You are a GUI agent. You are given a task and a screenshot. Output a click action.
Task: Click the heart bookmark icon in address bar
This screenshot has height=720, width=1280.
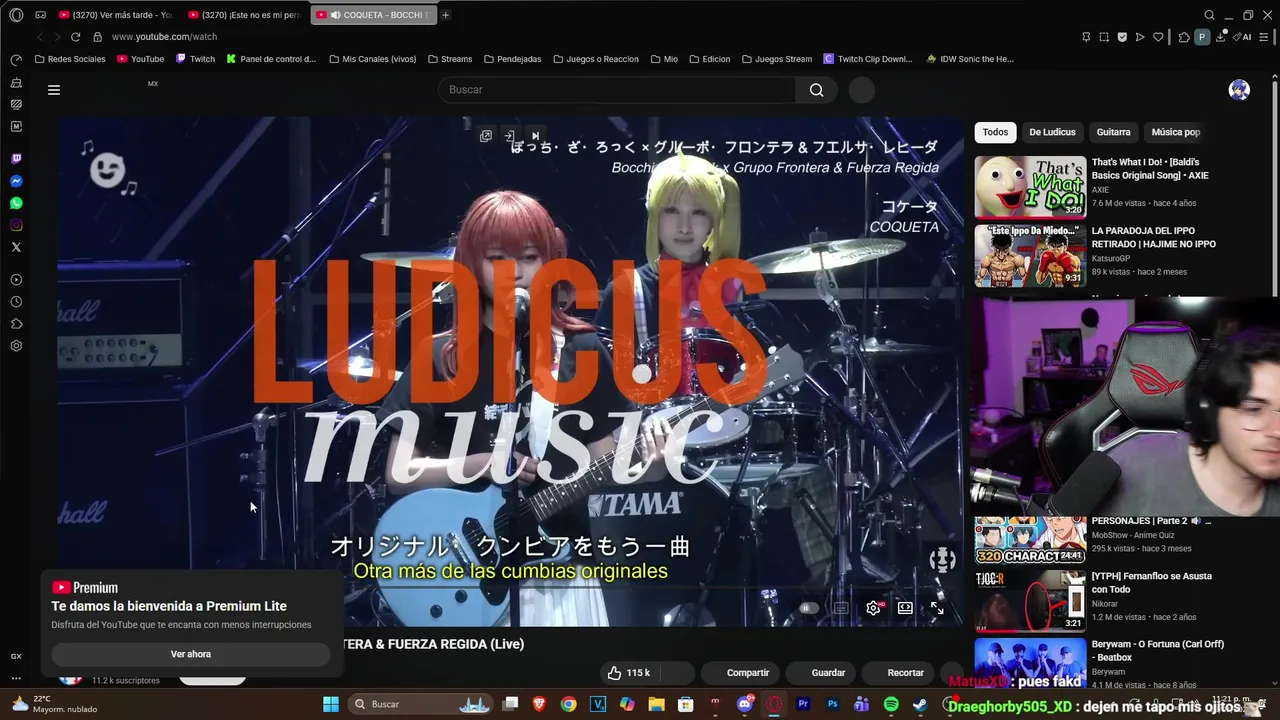[x=1158, y=37]
